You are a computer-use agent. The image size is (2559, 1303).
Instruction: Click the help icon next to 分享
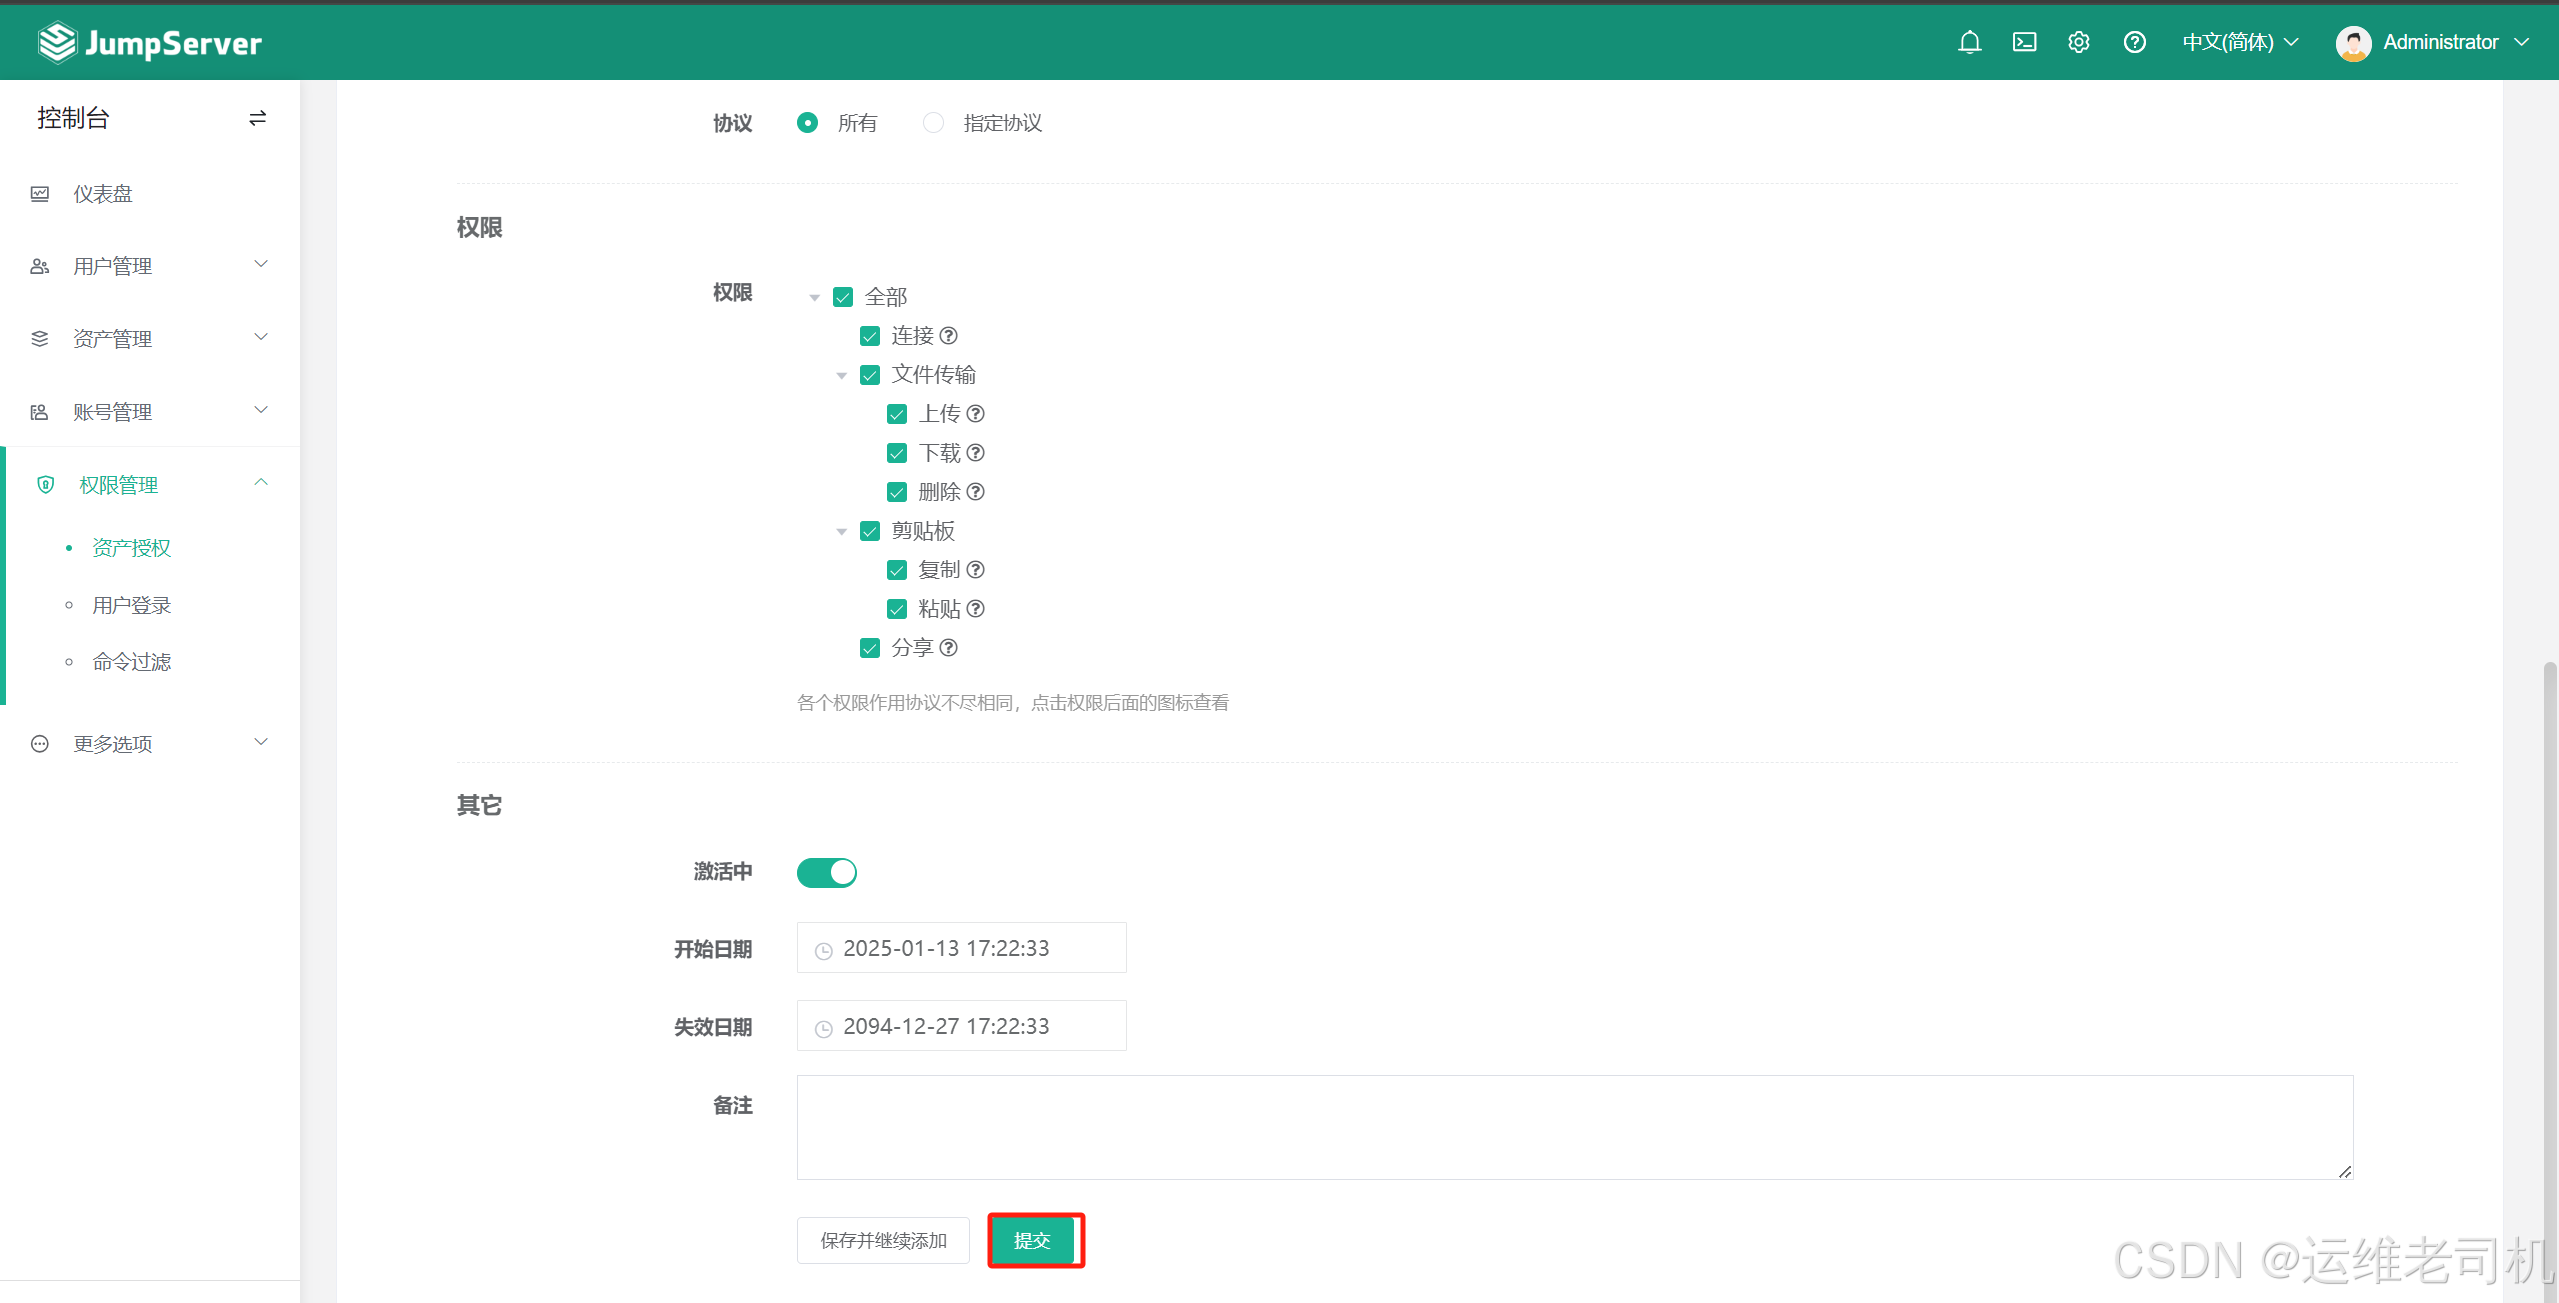(x=949, y=648)
